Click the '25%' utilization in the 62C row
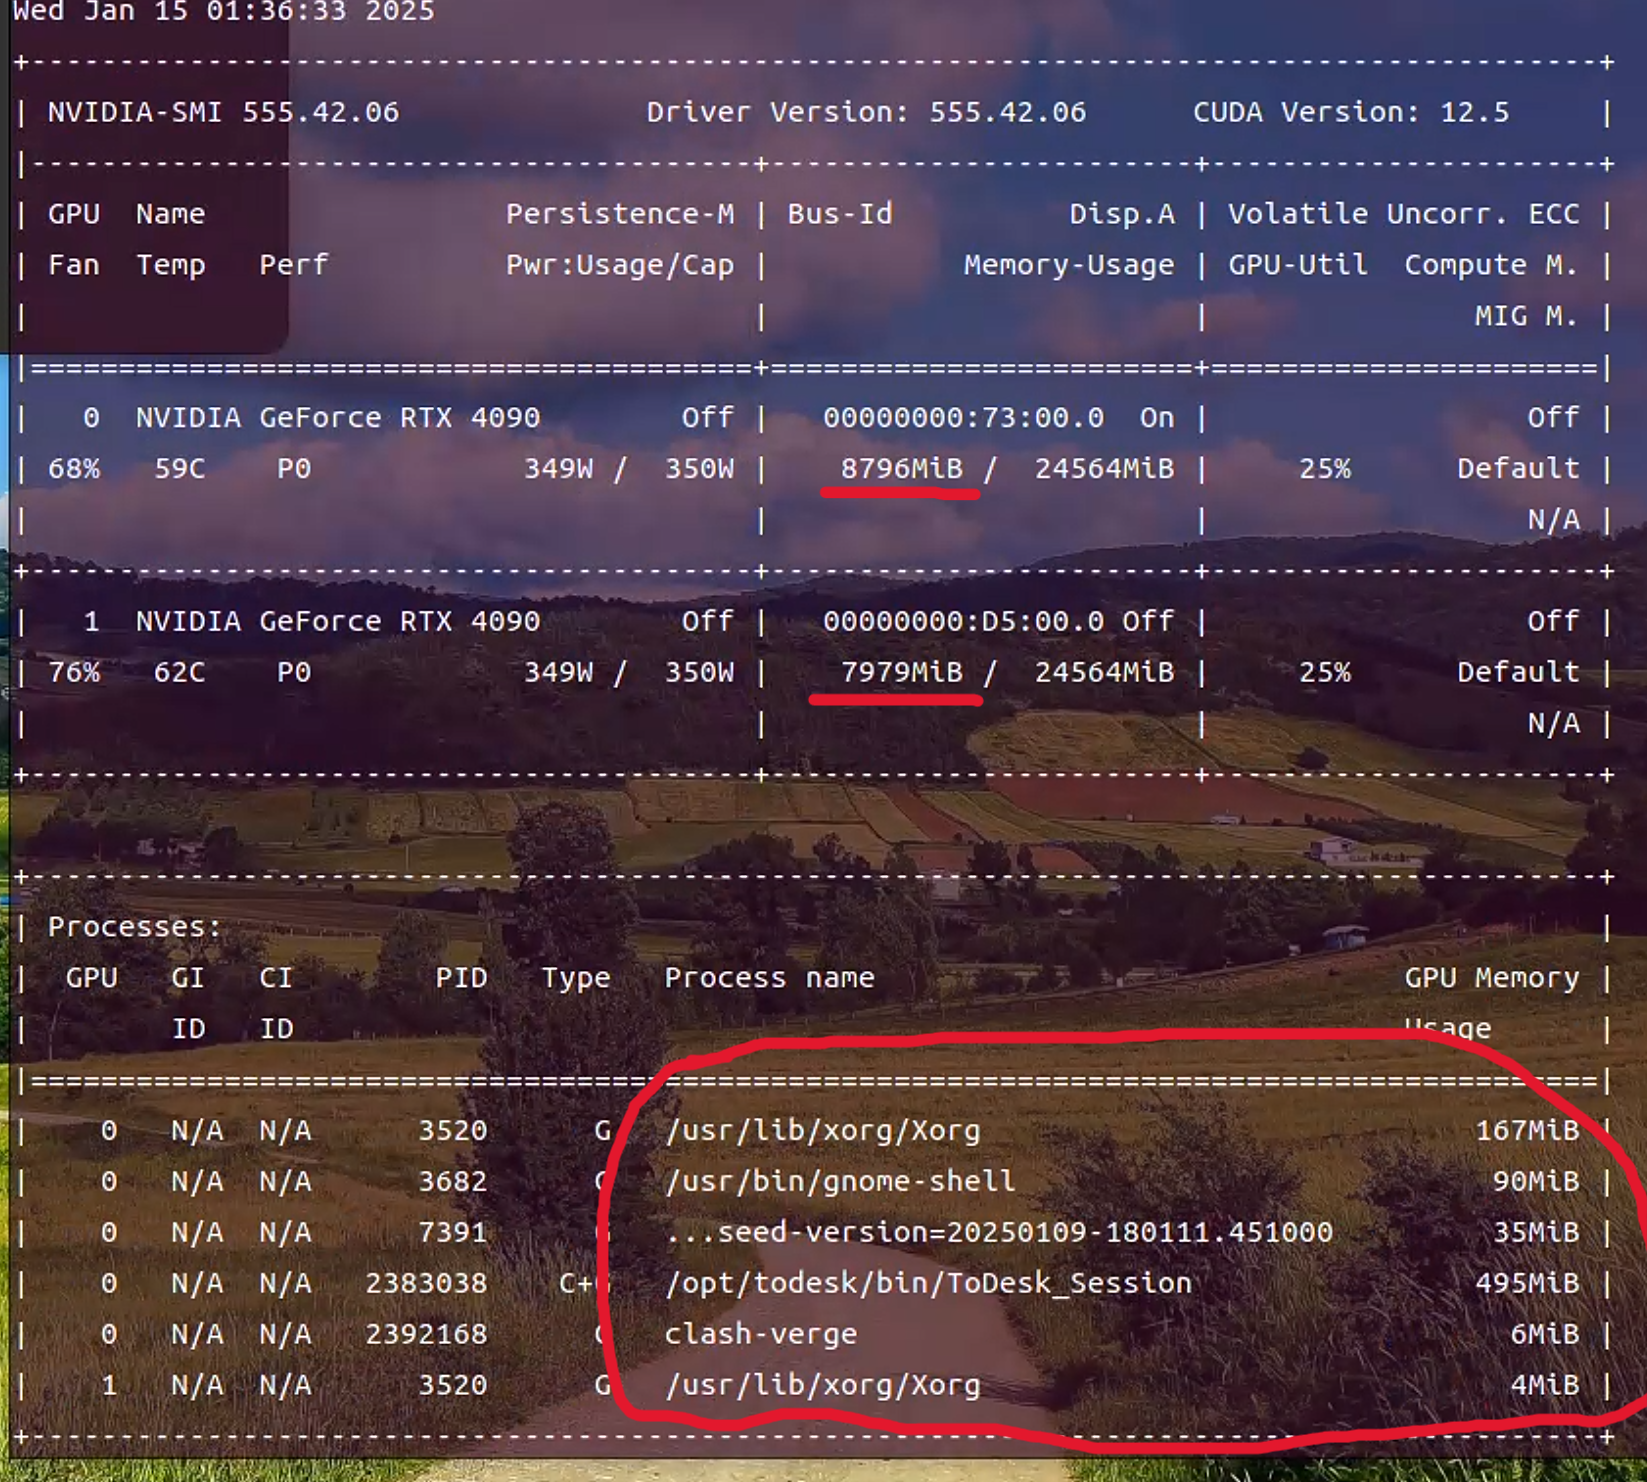The height and width of the screenshot is (1482, 1647). pyautogui.click(x=1325, y=672)
